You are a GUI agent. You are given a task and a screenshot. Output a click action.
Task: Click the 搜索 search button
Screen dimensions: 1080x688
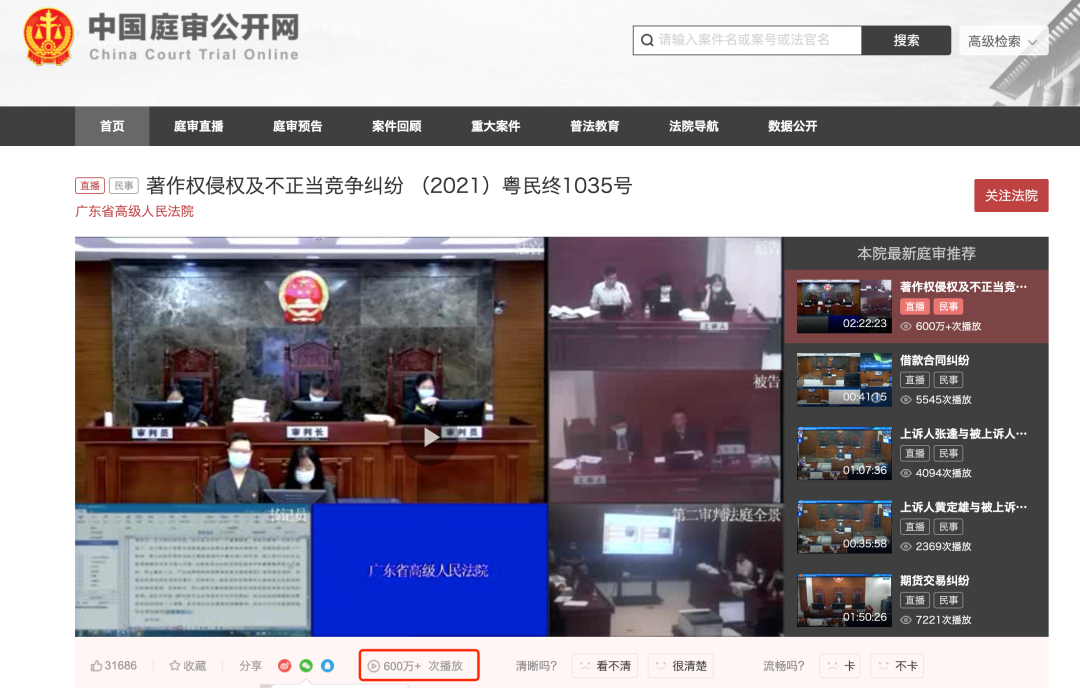pyautogui.click(x=906, y=41)
